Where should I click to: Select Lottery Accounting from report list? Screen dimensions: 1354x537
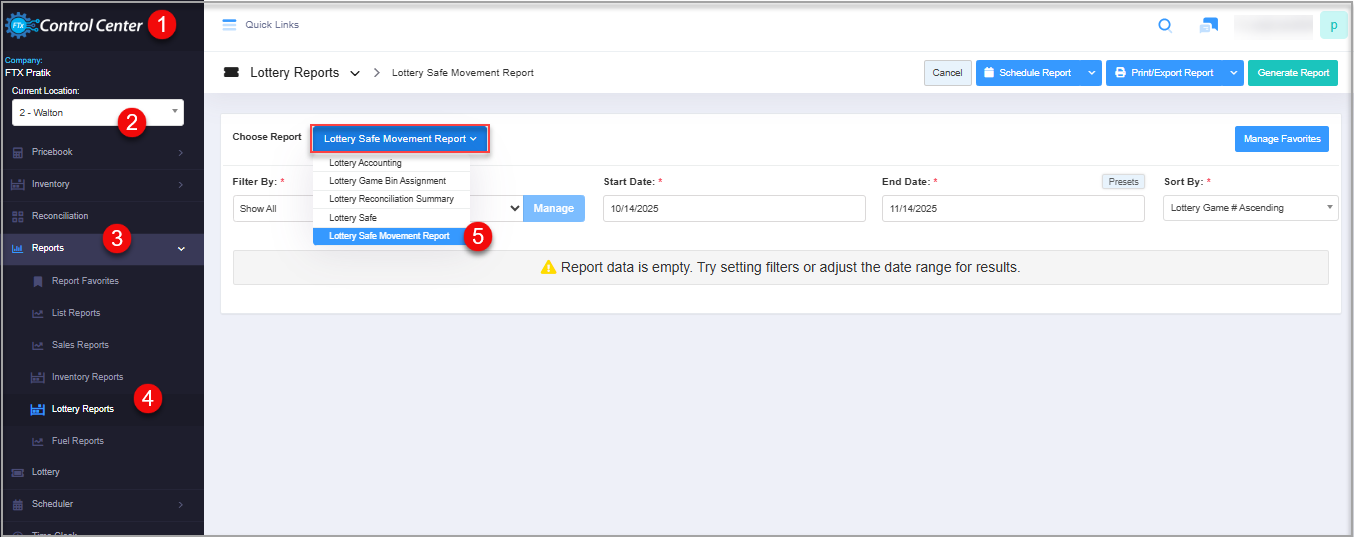(x=365, y=163)
